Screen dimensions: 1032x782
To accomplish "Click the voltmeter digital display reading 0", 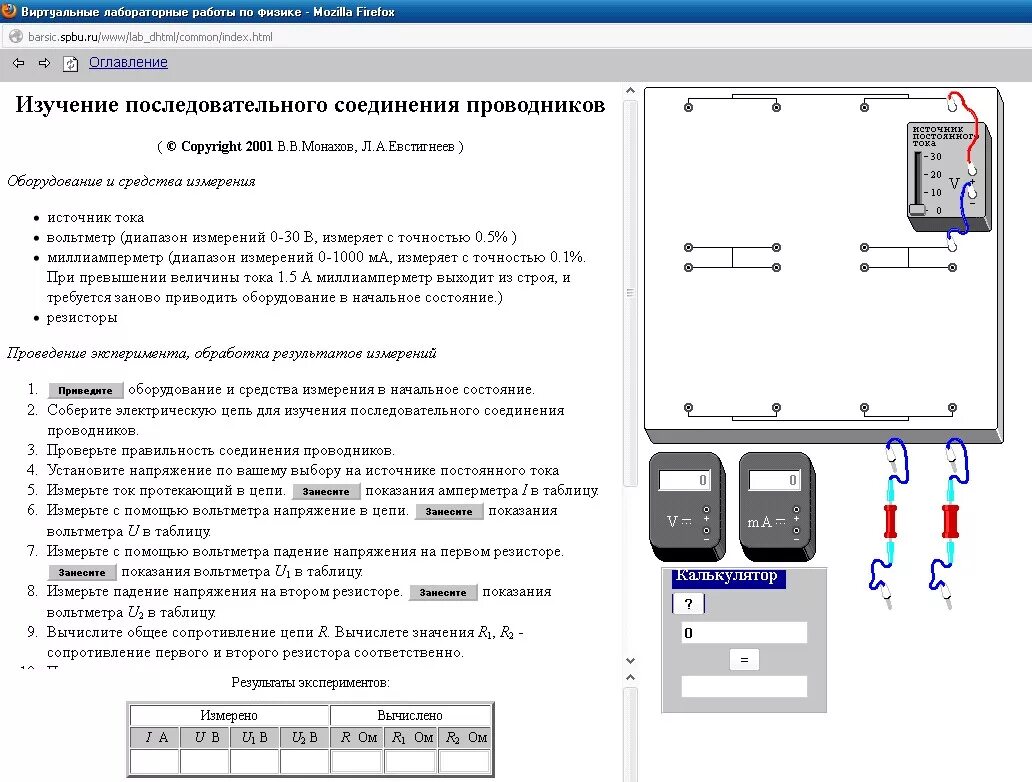I will 684,480.
